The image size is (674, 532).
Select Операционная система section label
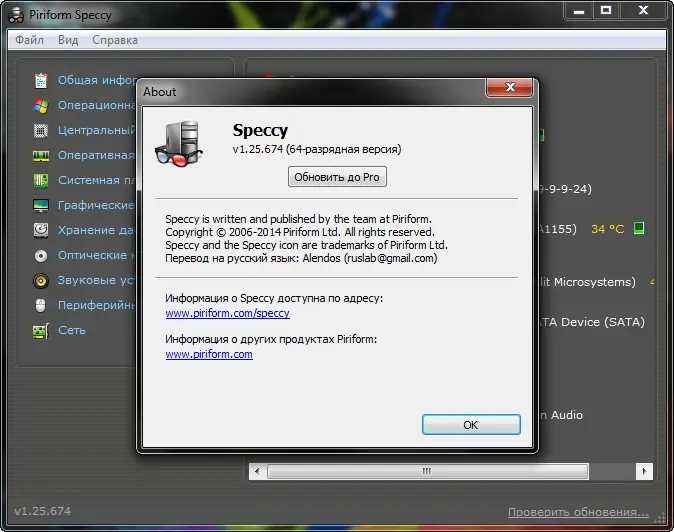click(97, 105)
